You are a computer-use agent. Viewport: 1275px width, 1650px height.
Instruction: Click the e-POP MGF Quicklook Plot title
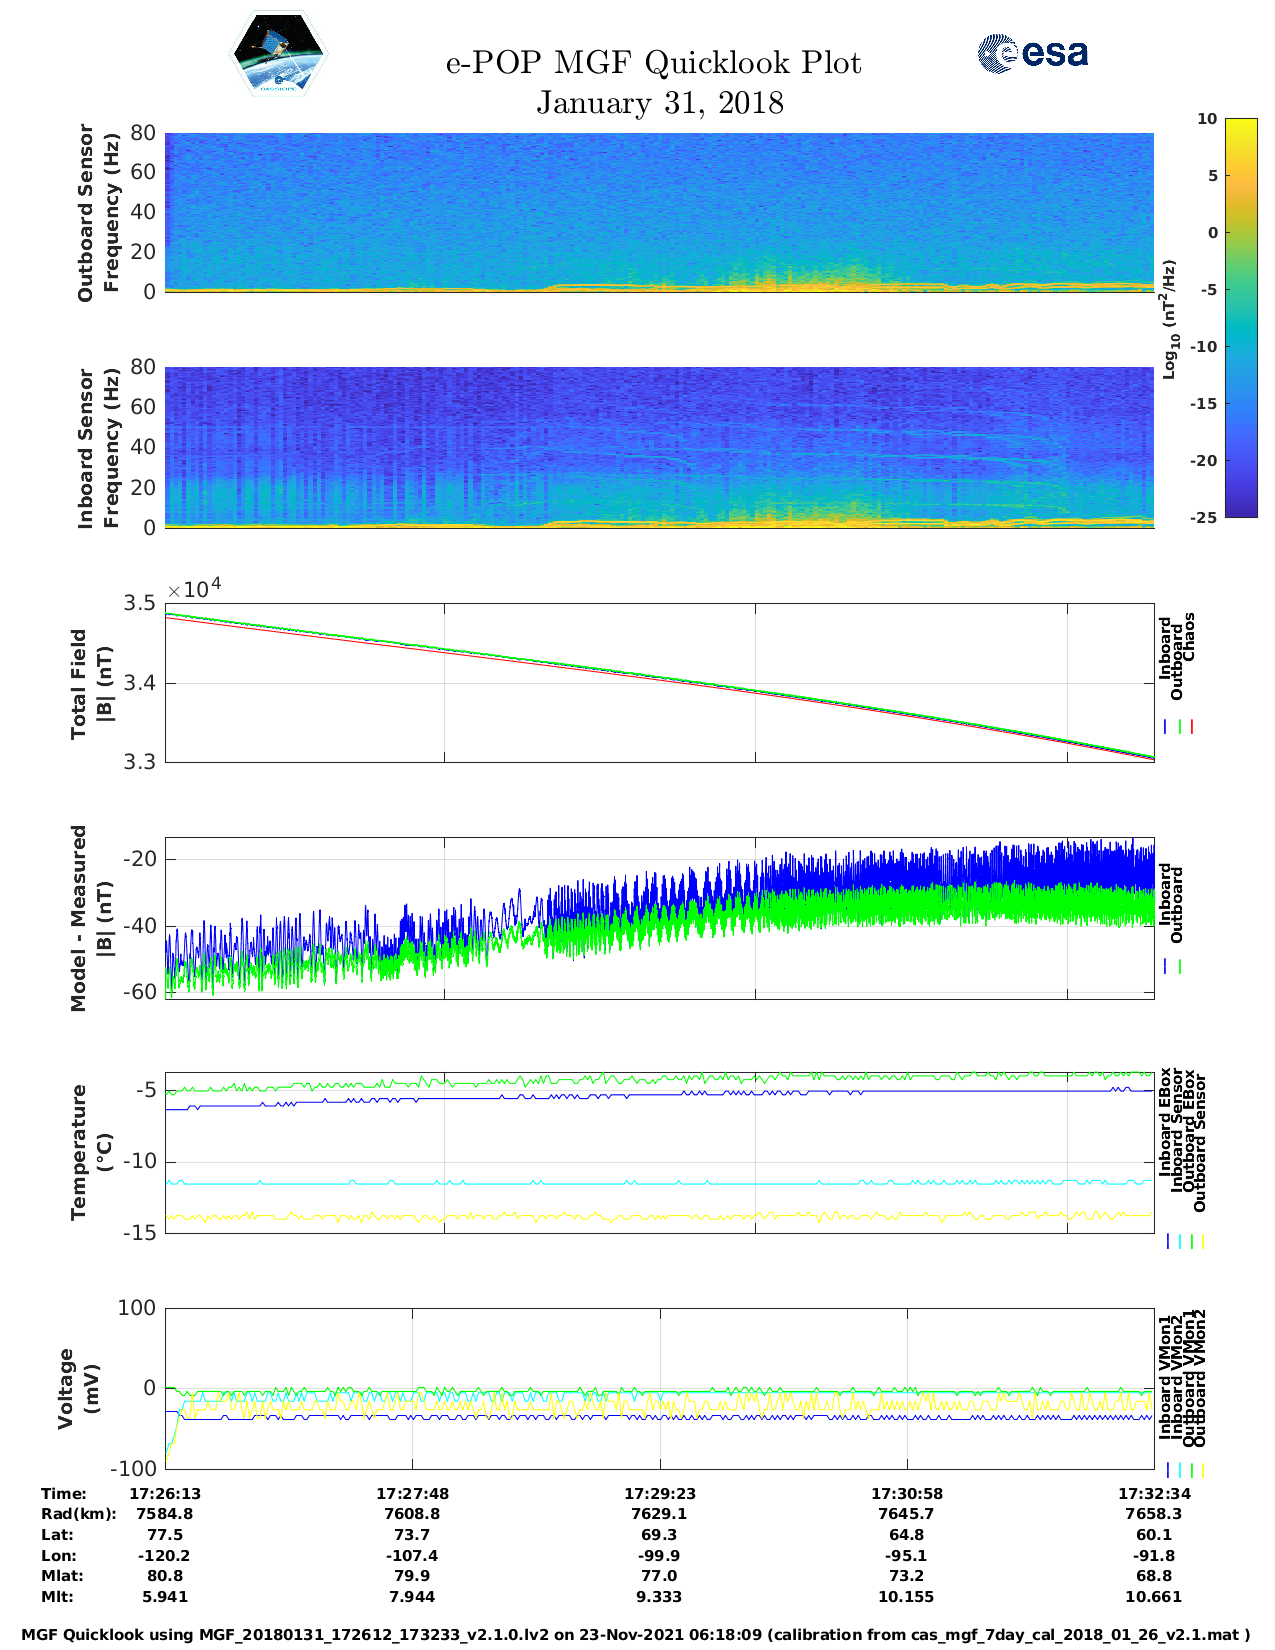pyautogui.click(x=653, y=63)
